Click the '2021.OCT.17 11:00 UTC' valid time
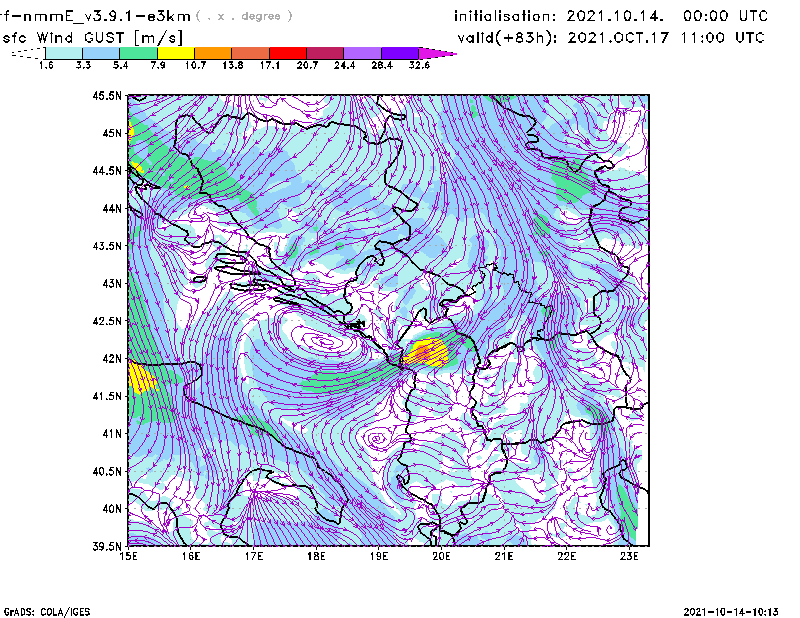 666,38
